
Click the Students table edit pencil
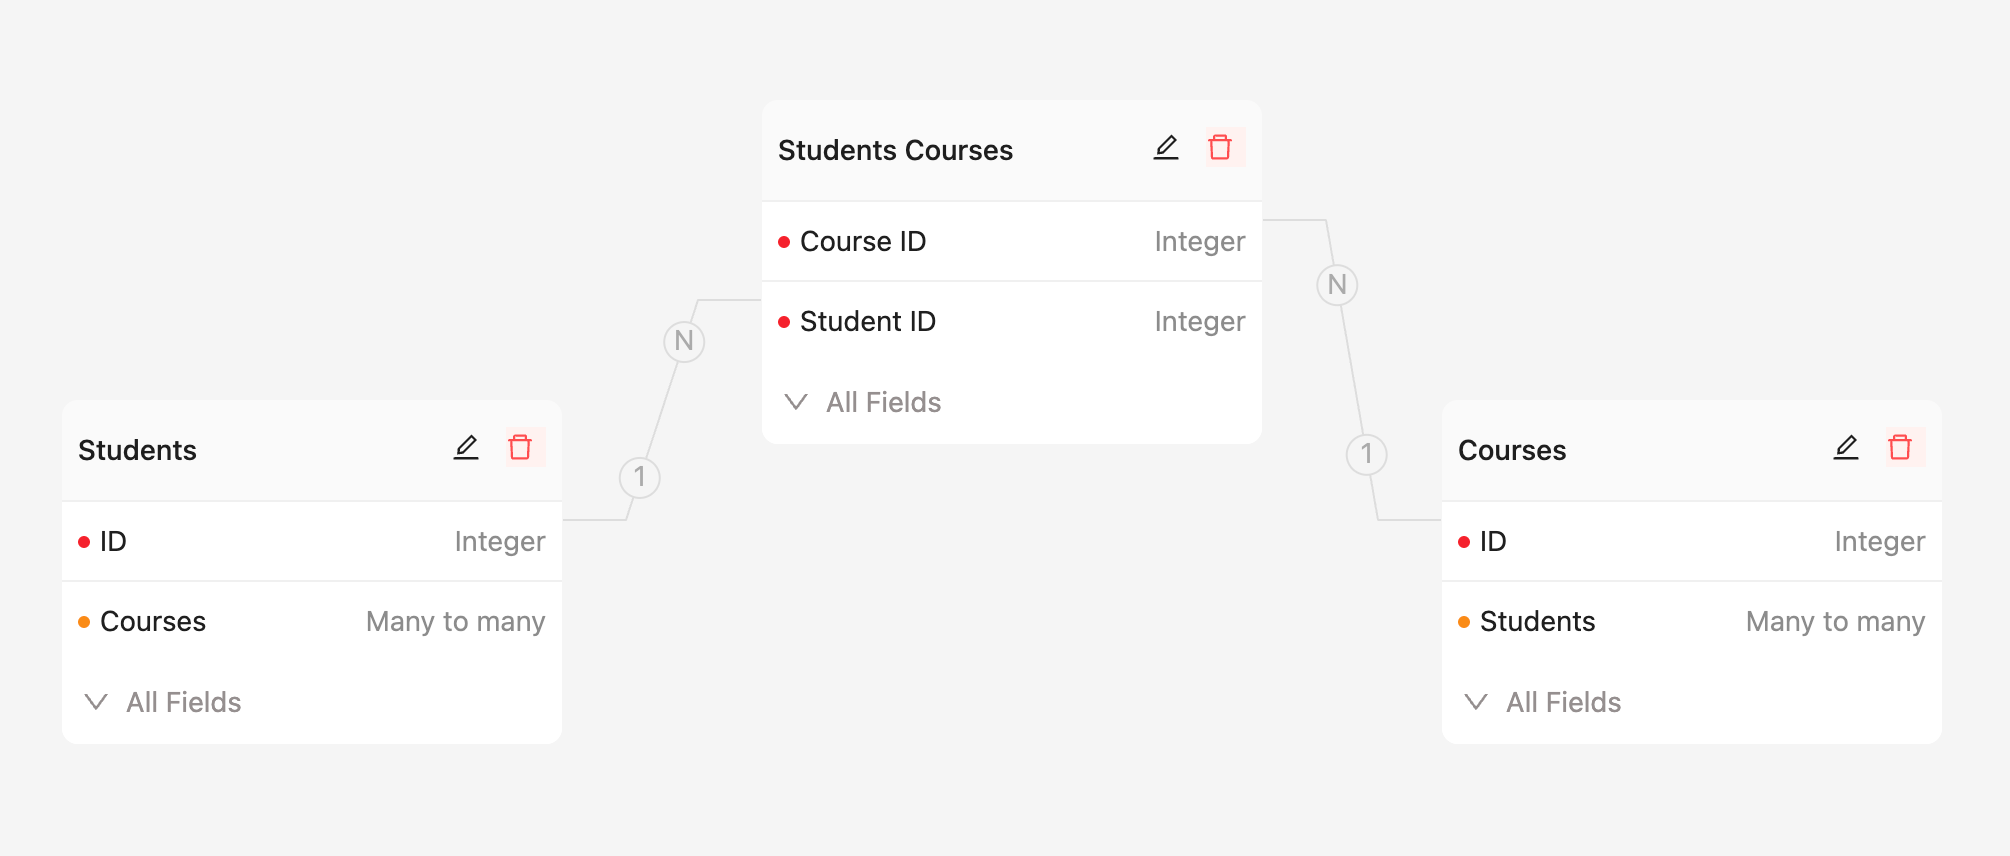click(466, 448)
